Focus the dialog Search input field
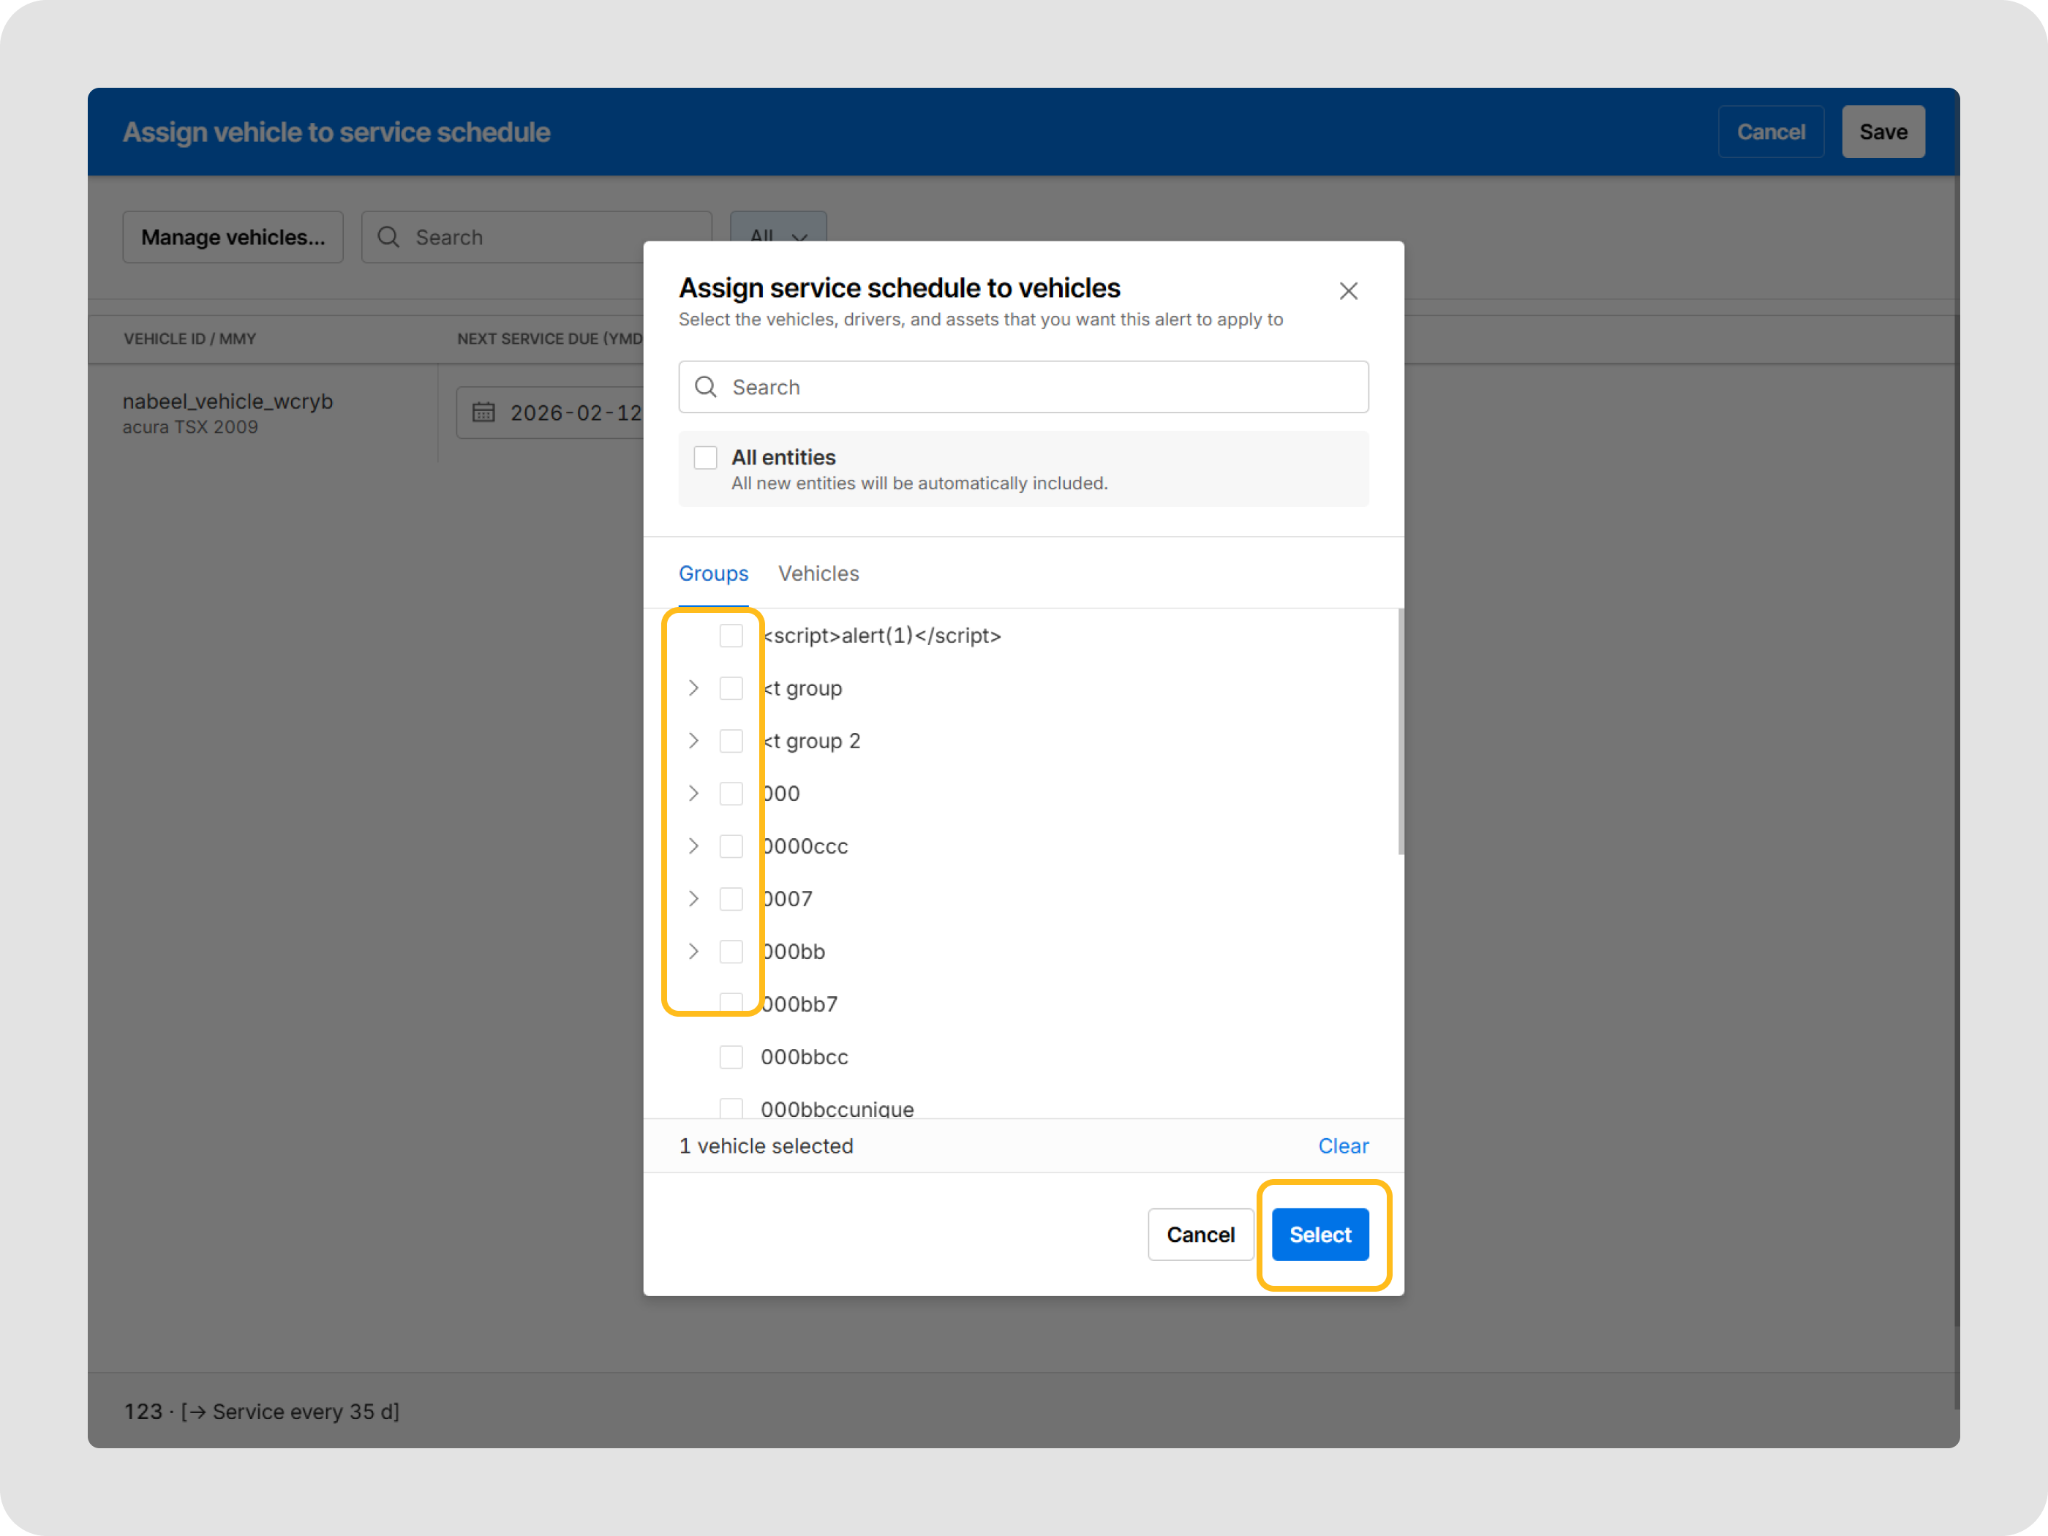The width and height of the screenshot is (2048, 1536). (x=1040, y=387)
